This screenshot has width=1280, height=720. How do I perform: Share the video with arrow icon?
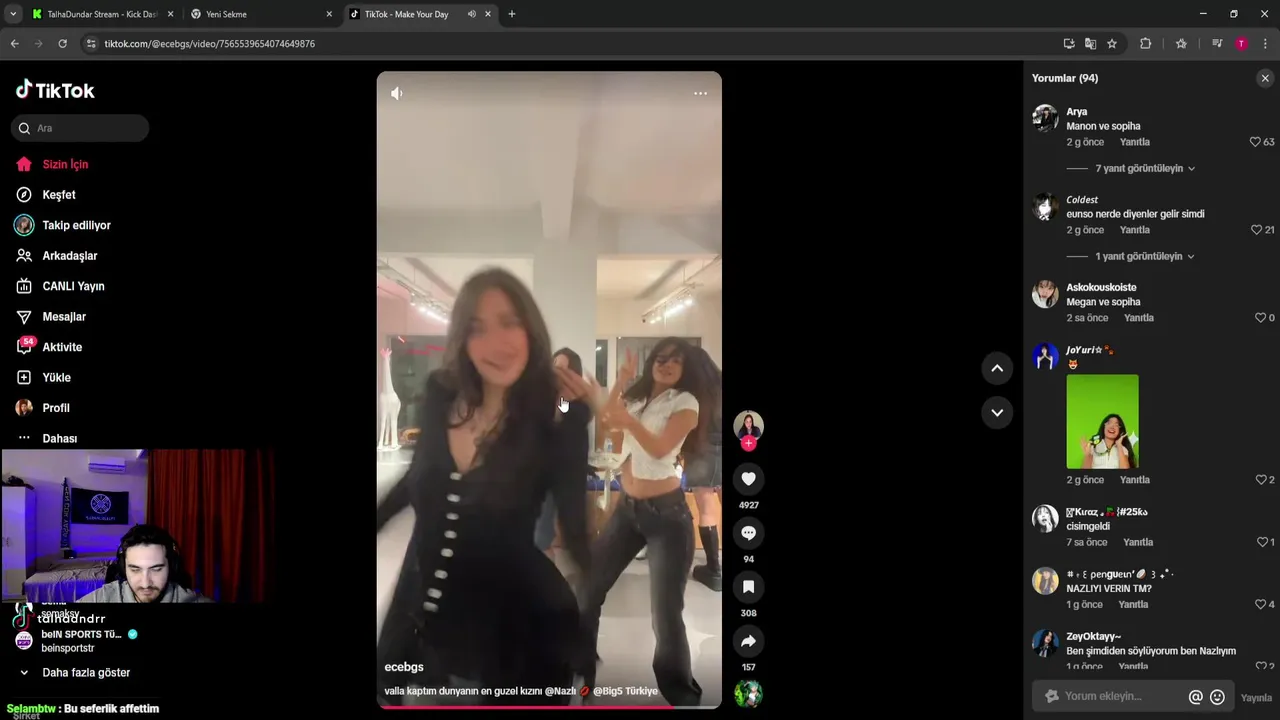[748, 641]
